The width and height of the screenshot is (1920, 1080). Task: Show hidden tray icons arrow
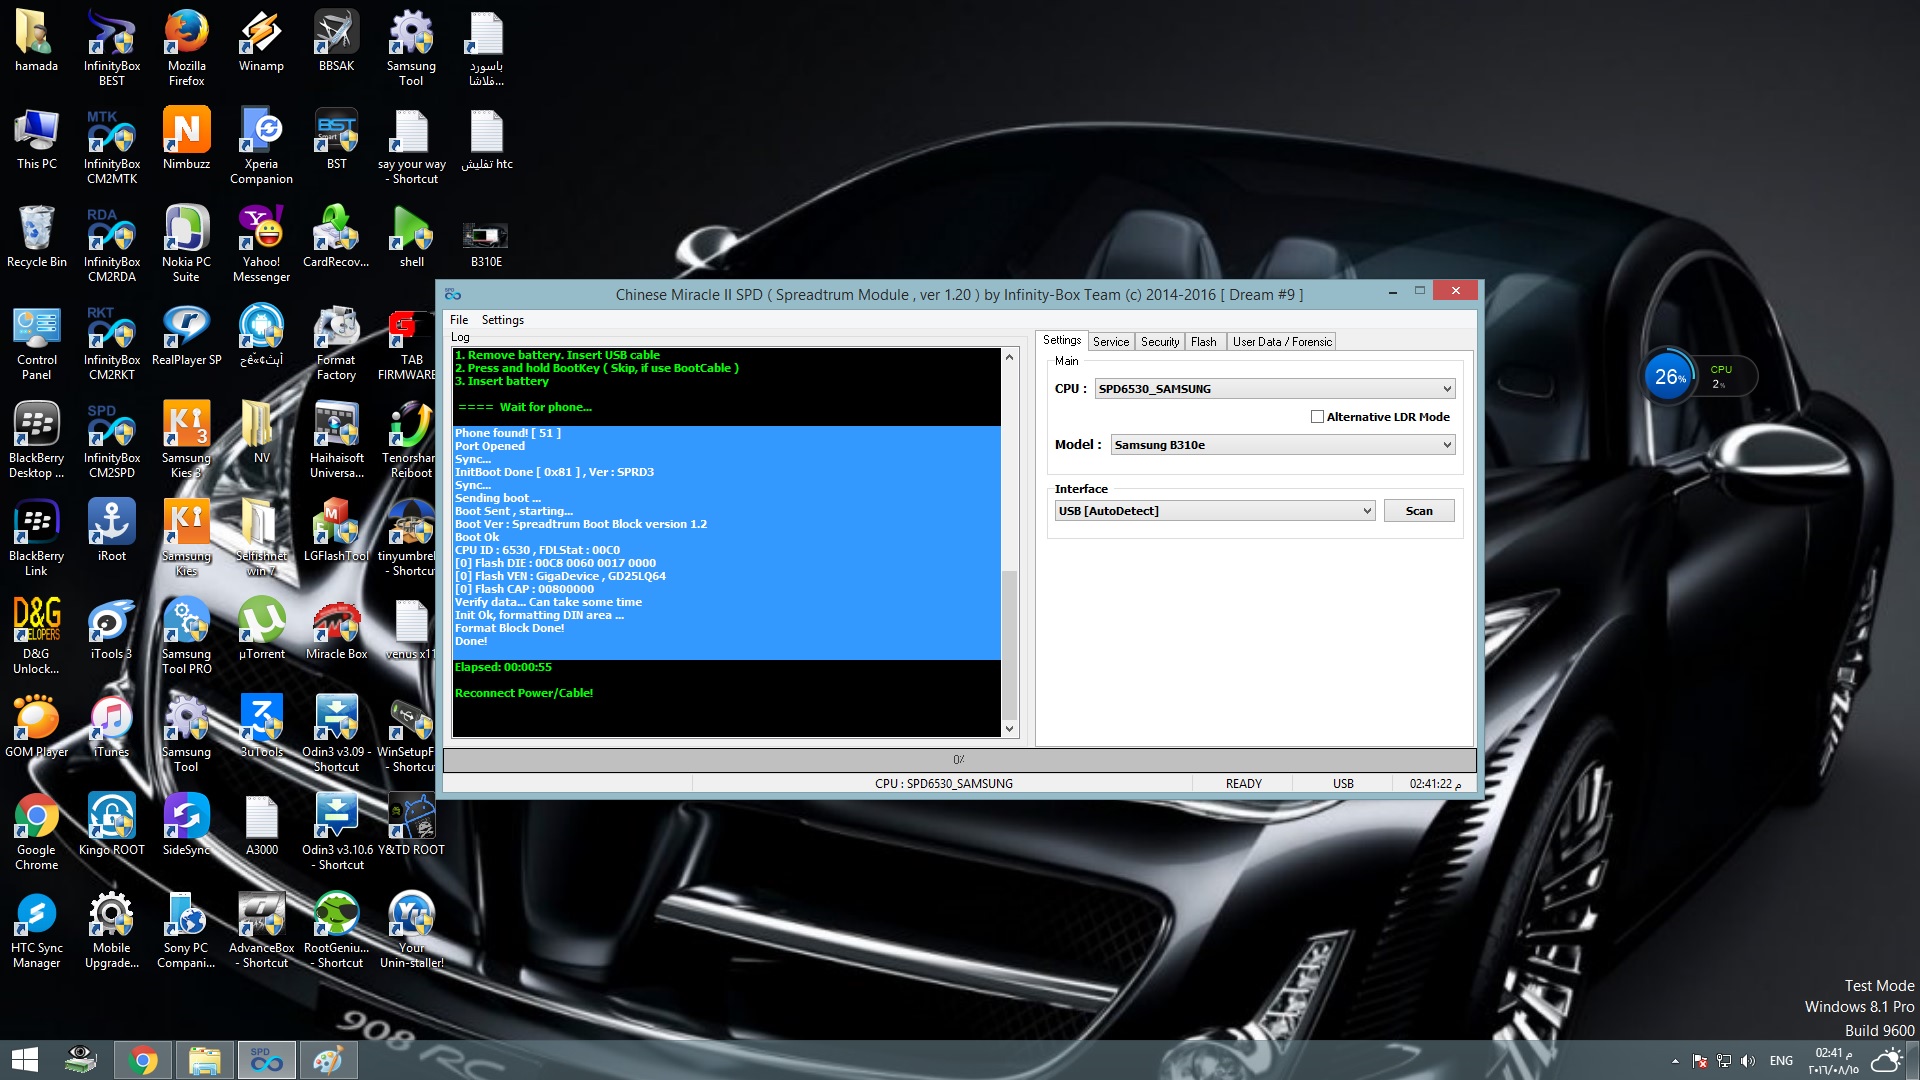pos(1675,1061)
